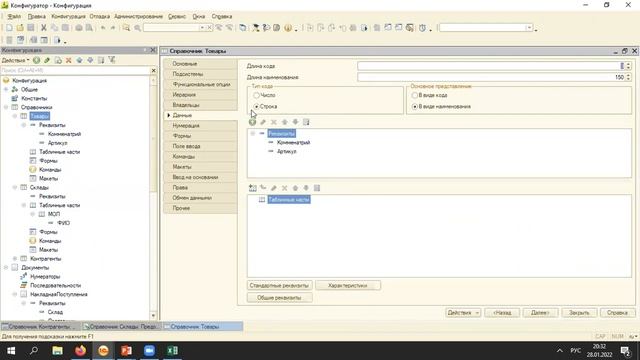Open the Файл menu
This screenshot has width=640, height=360.
click(14, 16)
